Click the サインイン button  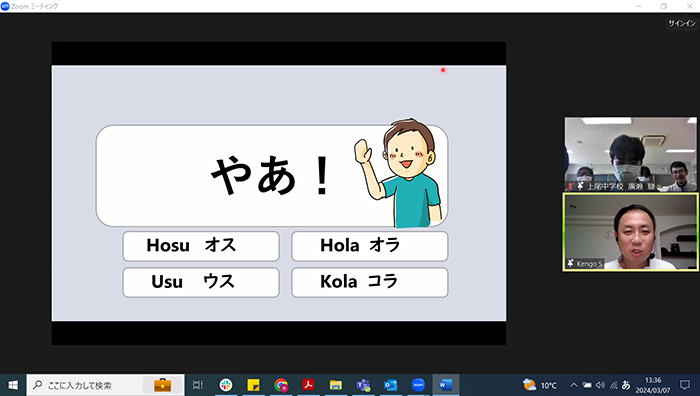(x=681, y=23)
